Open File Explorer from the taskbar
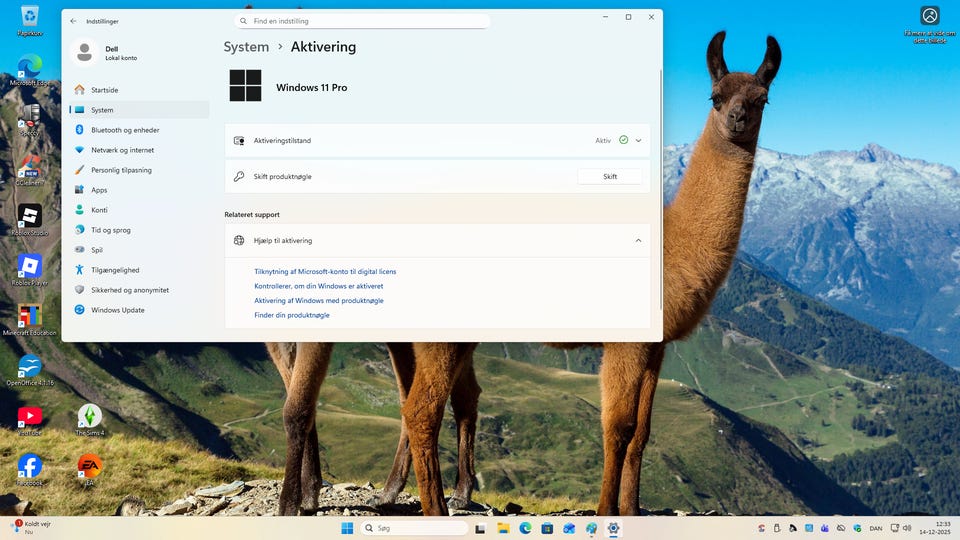 click(x=503, y=528)
